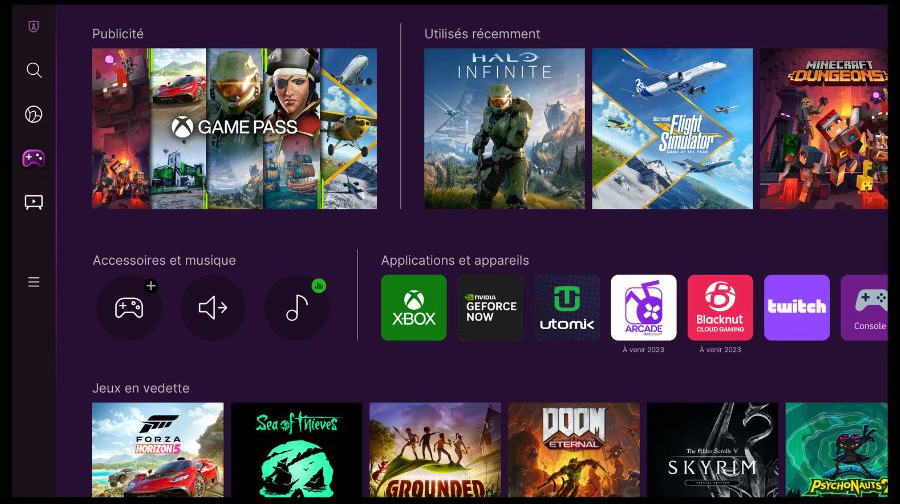Open the hamburger menu in sidebar
Screen dimensions: 900x504
(x=34, y=282)
